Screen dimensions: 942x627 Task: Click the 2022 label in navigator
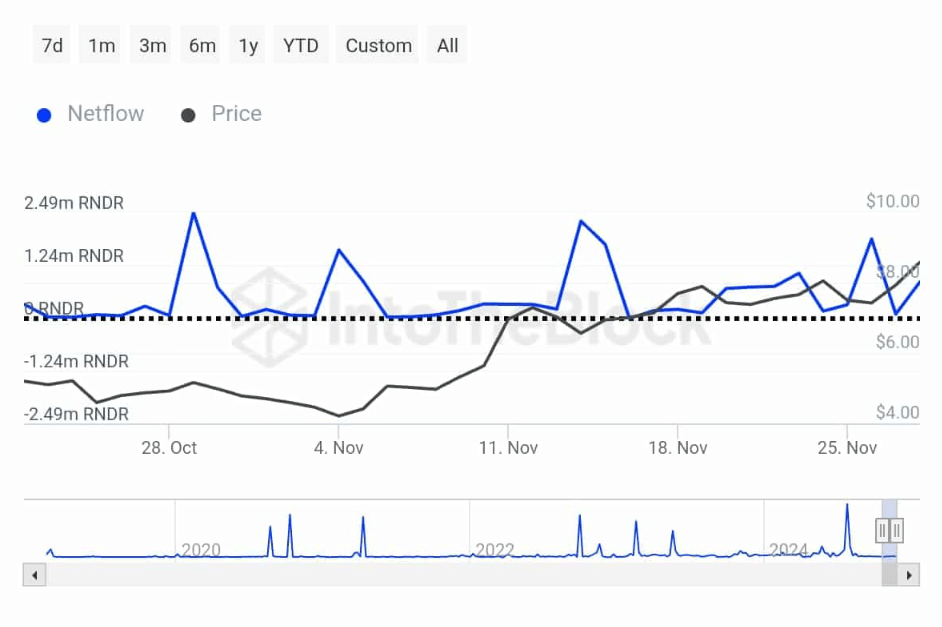[x=494, y=550]
